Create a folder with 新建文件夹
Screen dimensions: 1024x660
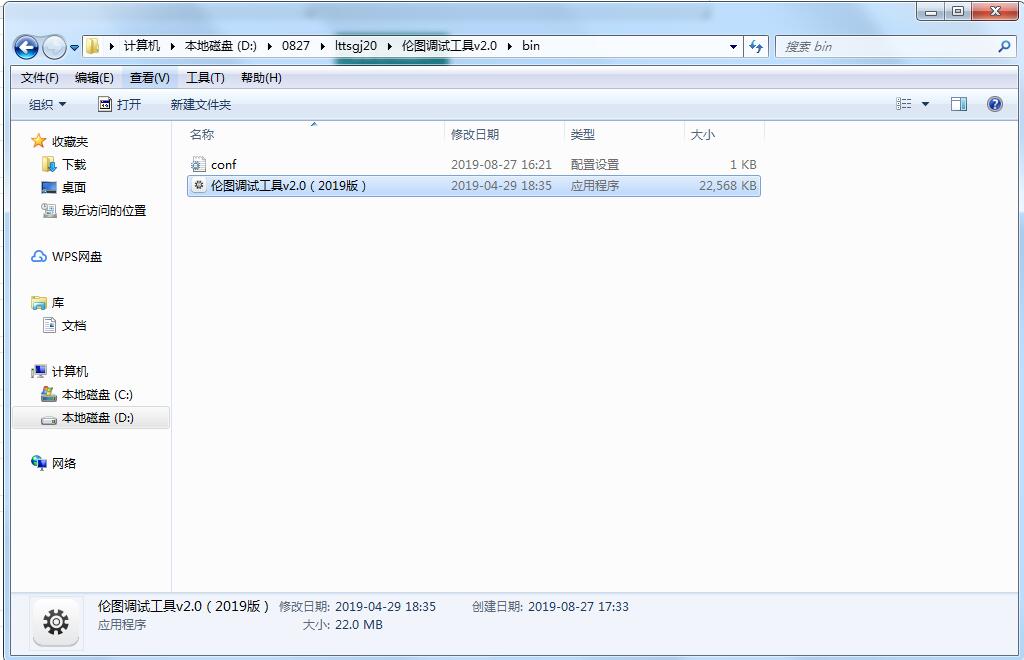[200, 104]
